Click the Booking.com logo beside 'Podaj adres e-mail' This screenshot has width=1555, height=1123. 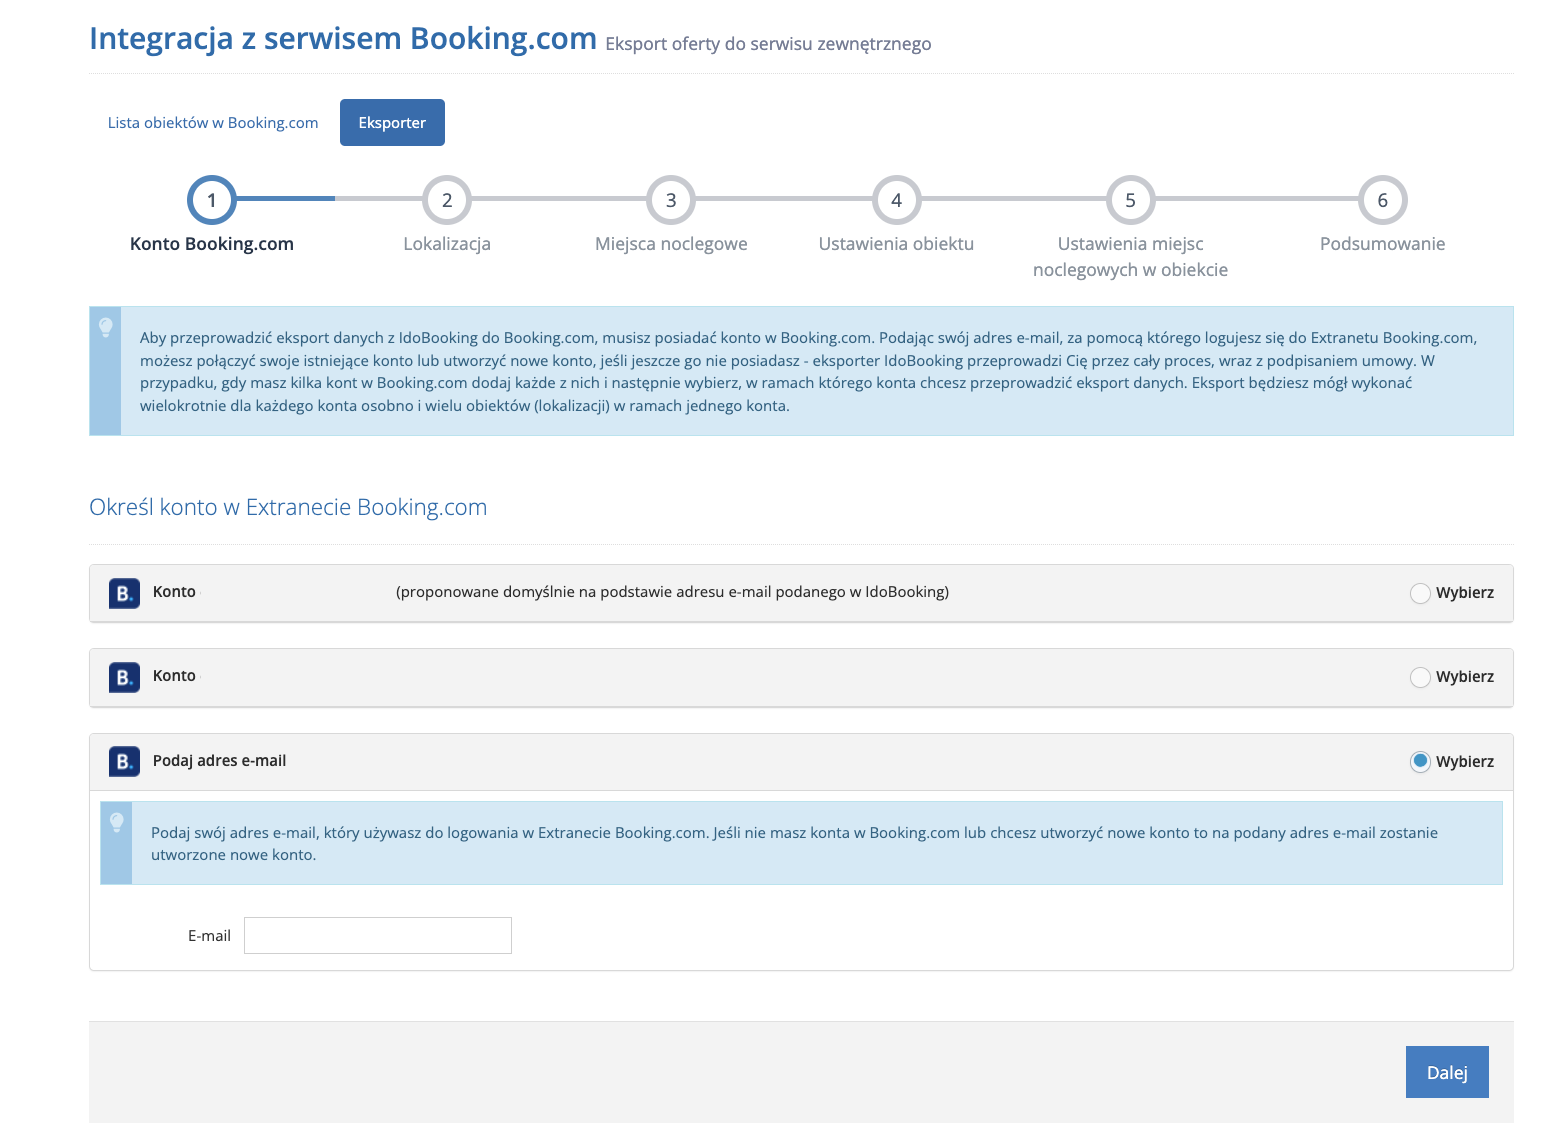[124, 762]
